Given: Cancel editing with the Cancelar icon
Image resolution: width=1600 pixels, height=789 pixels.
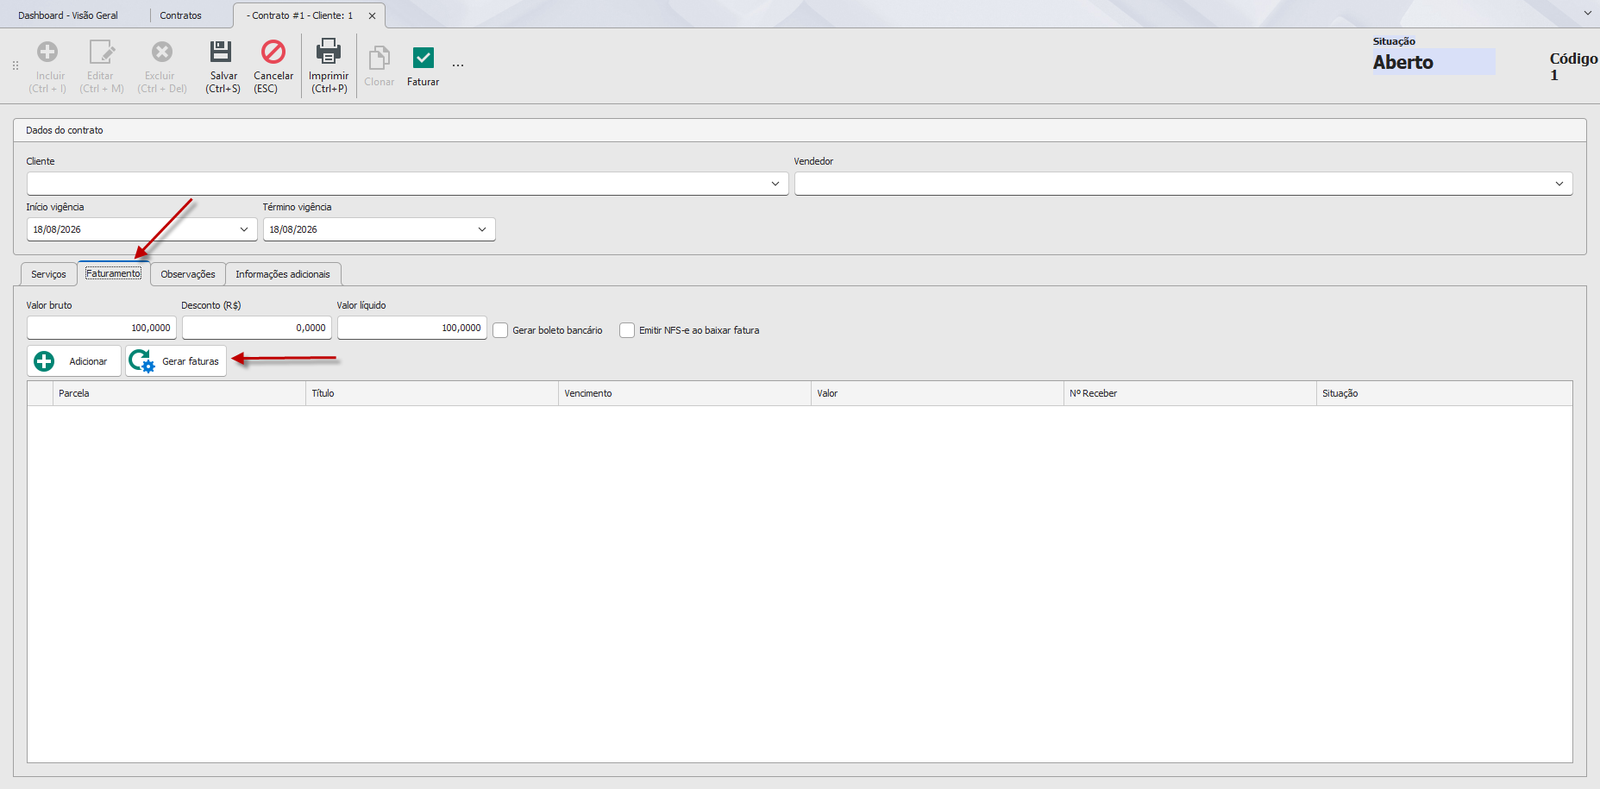Looking at the screenshot, I should pyautogui.click(x=273, y=51).
